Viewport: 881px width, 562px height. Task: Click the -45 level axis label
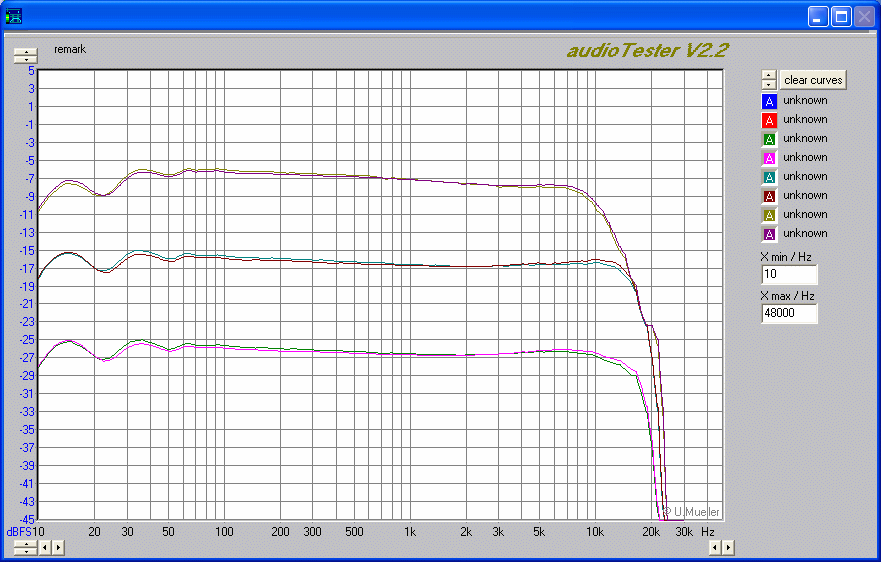click(26, 519)
